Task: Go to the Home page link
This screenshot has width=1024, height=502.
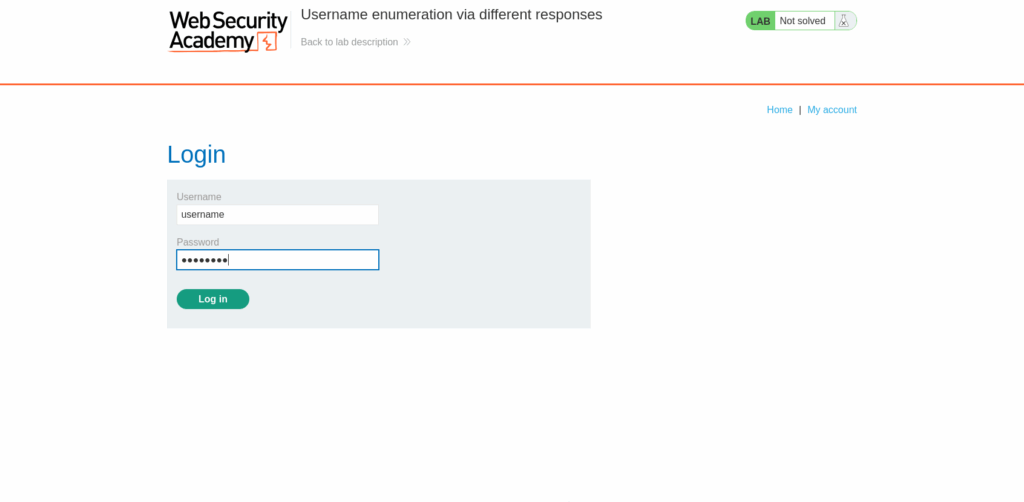Action: 780,110
